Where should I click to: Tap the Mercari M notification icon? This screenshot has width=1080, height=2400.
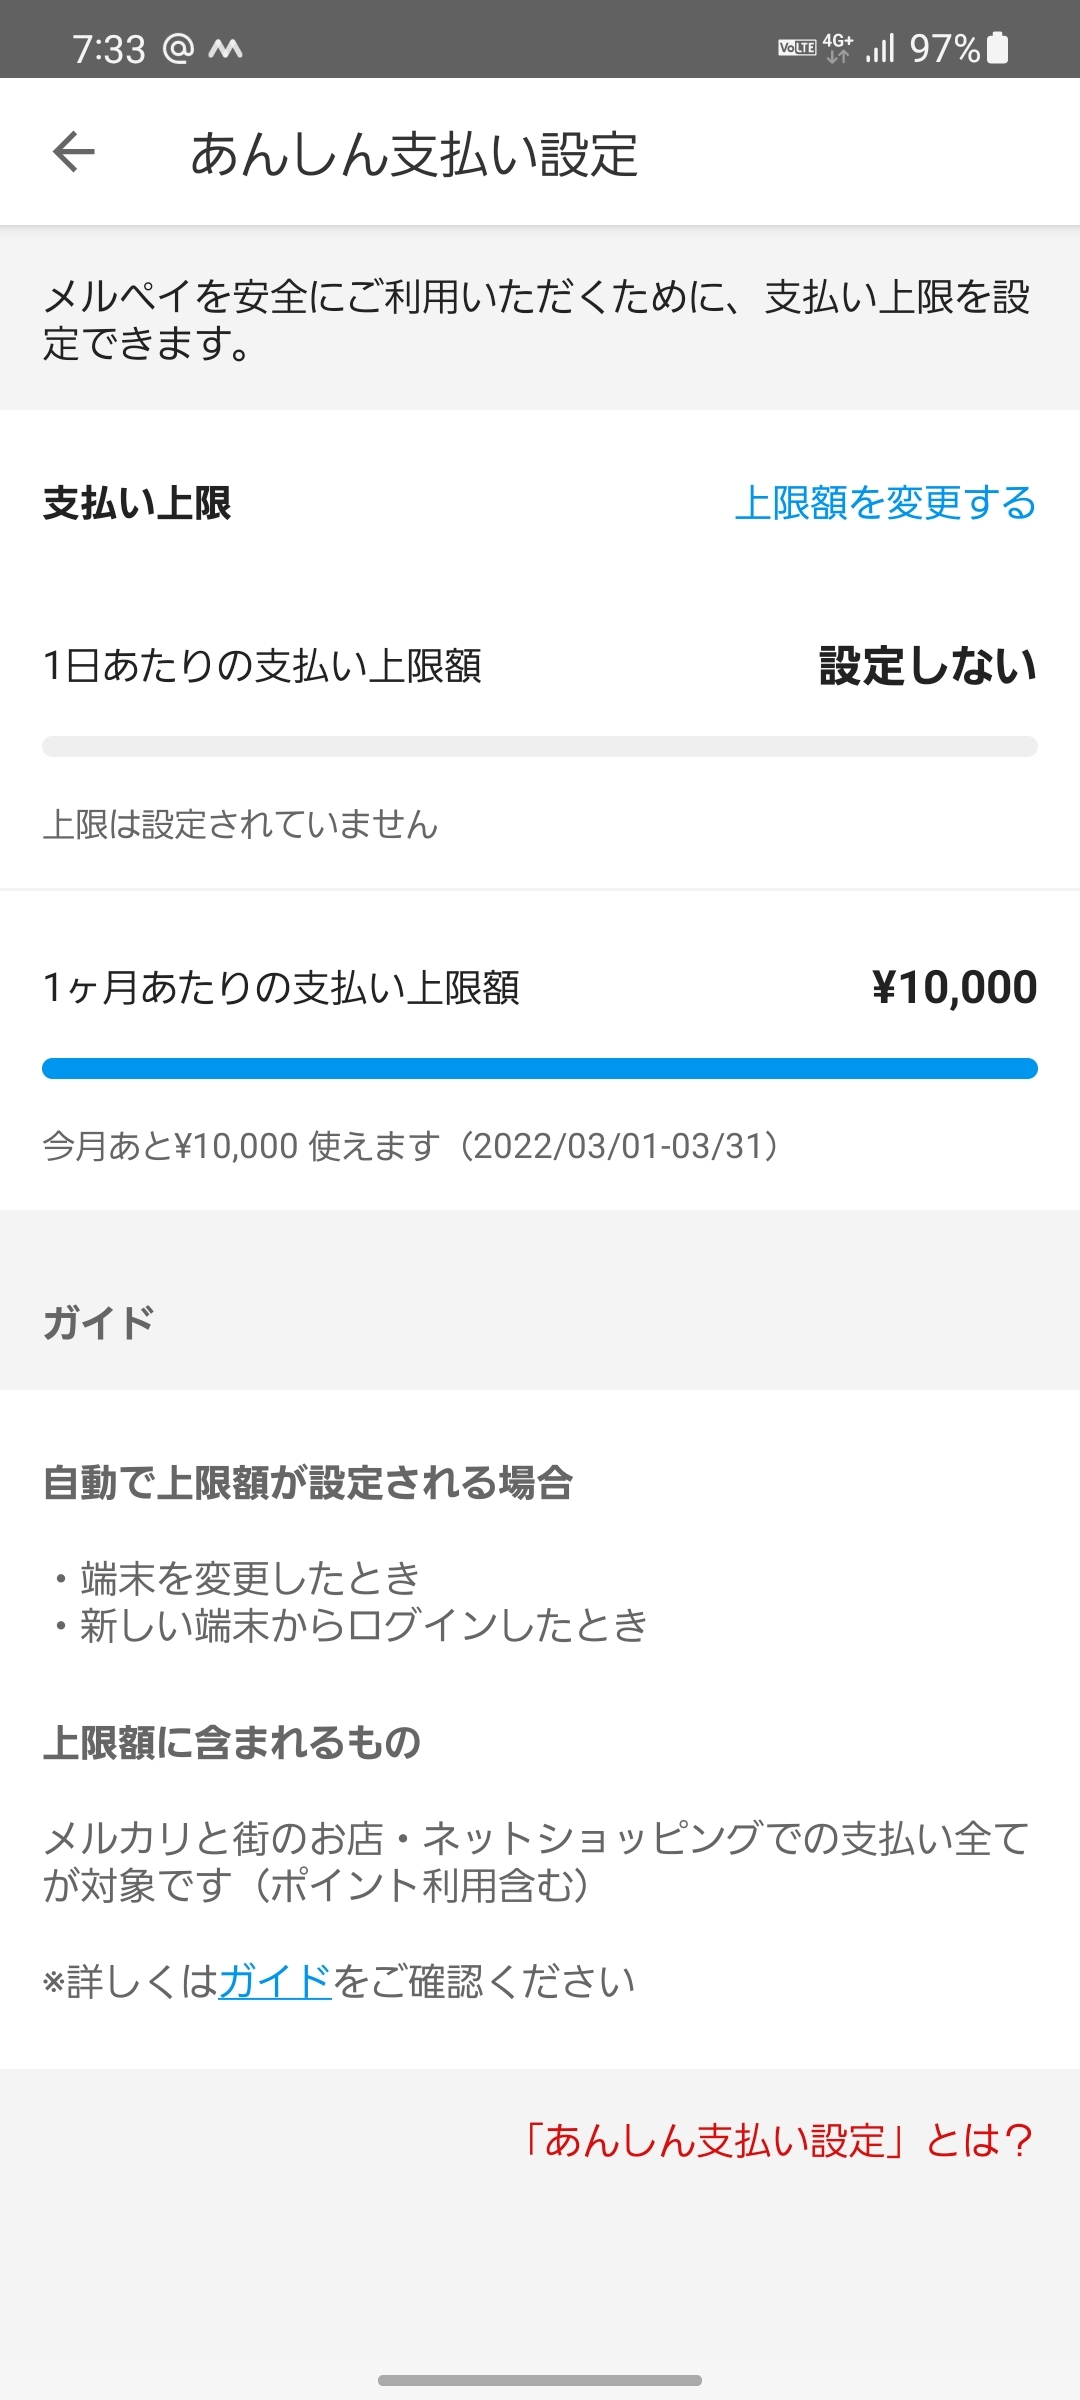[225, 48]
